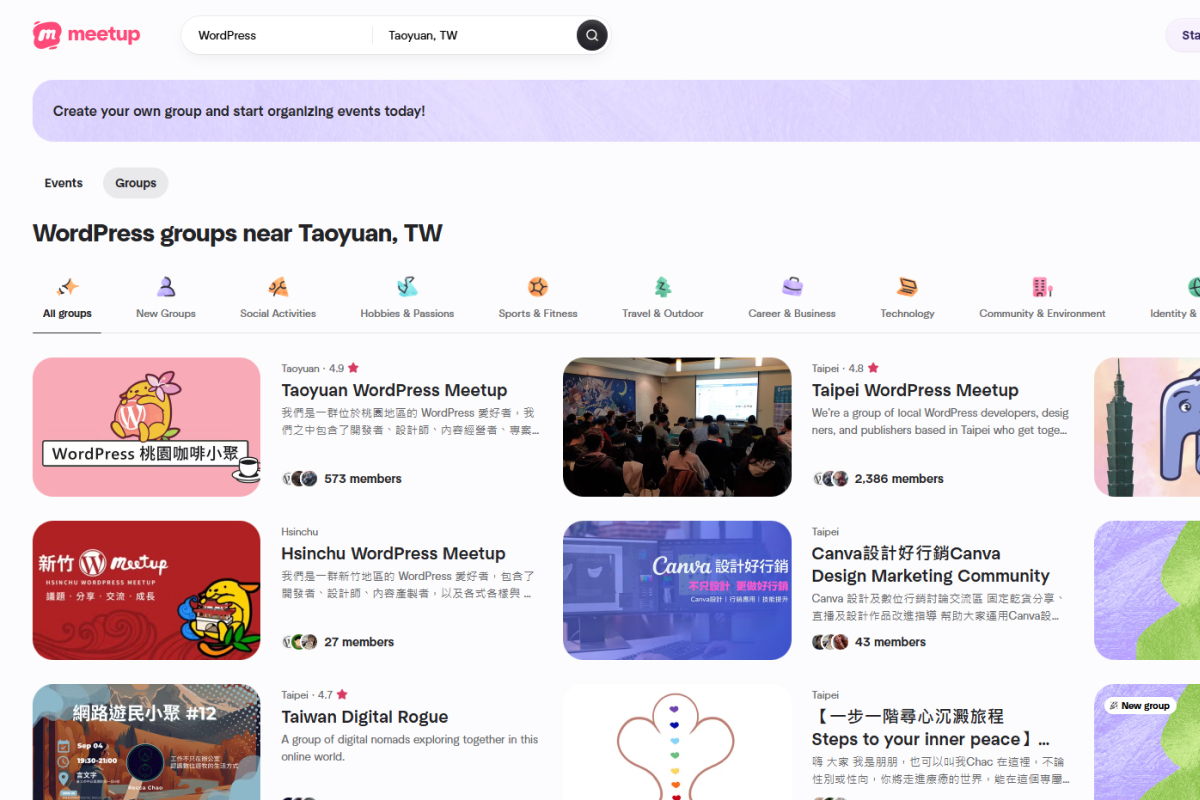This screenshot has height=800, width=1200.
Task: Open the Taipei 101 elephant thumbnail
Action: 1147,427
